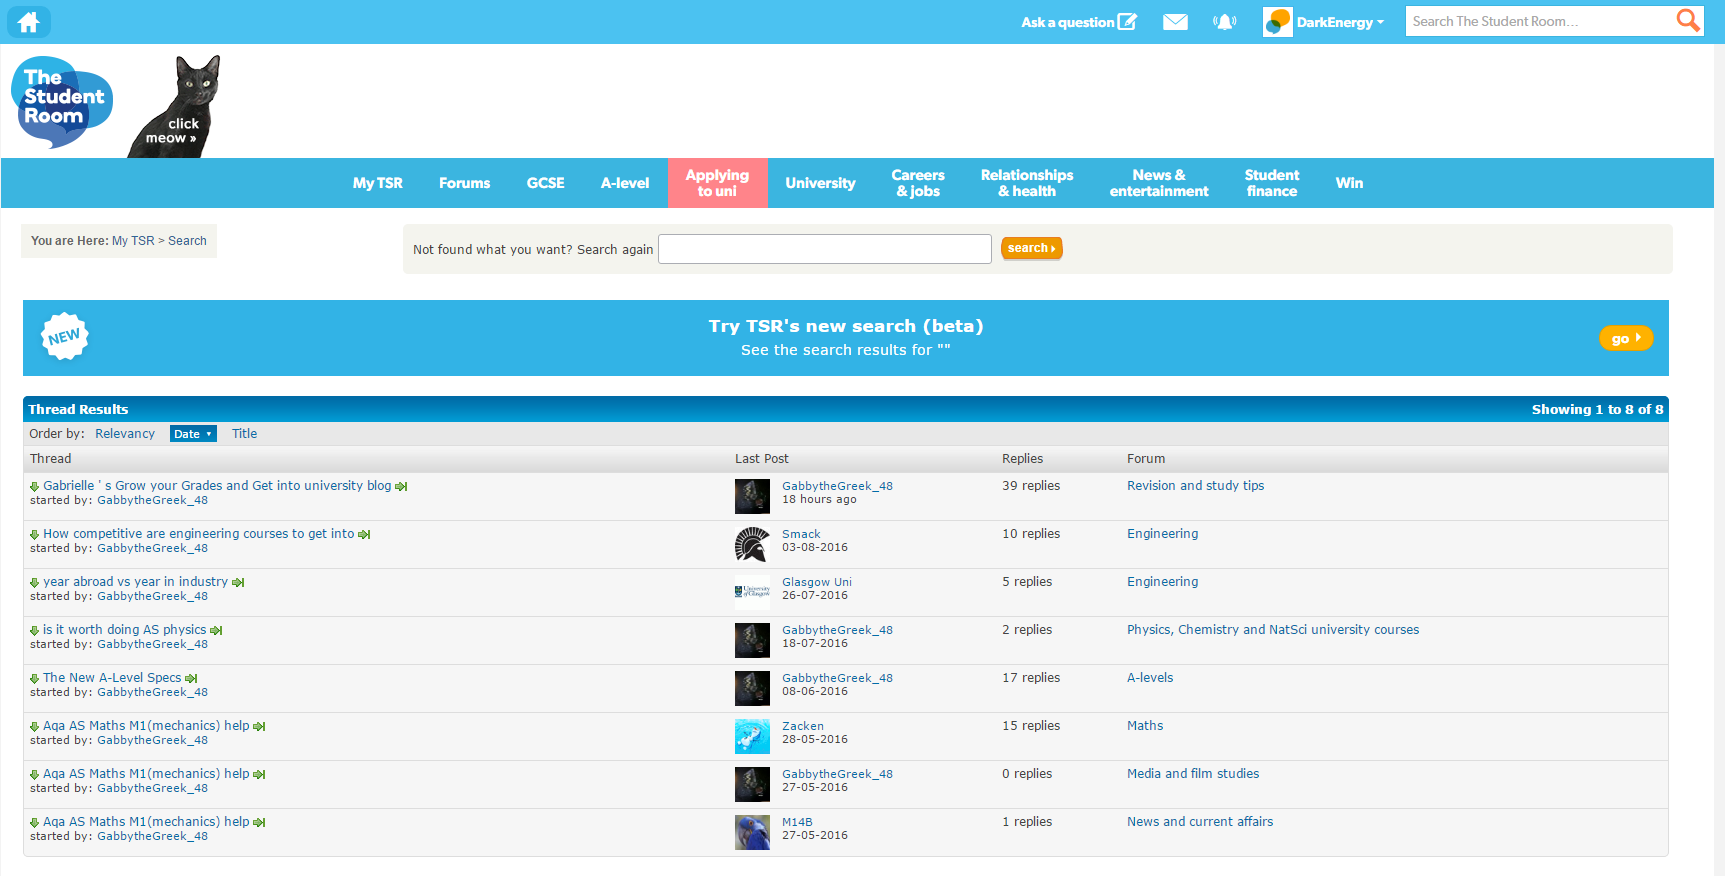Click the orange search button

(1031, 248)
